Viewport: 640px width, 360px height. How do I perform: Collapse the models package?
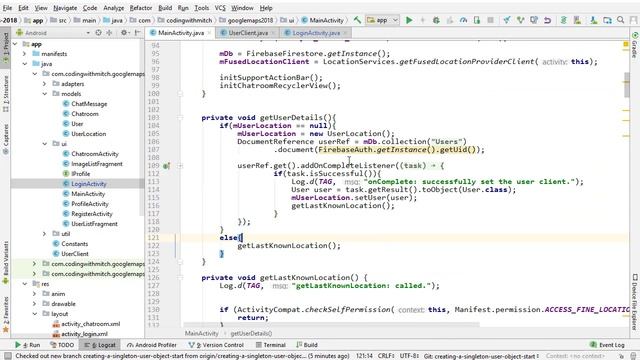tap(44, 94)
